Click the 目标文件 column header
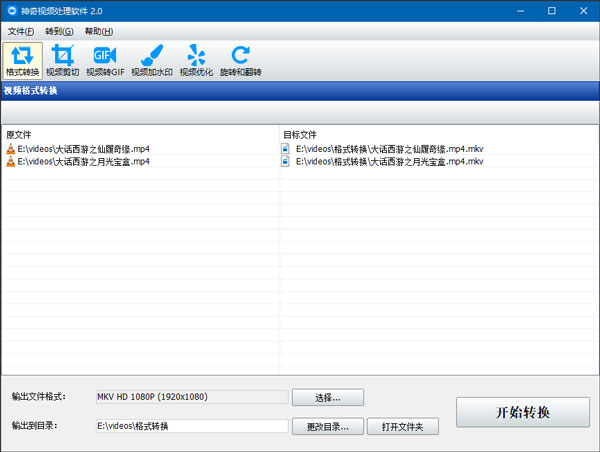 [x=300, y=135]
